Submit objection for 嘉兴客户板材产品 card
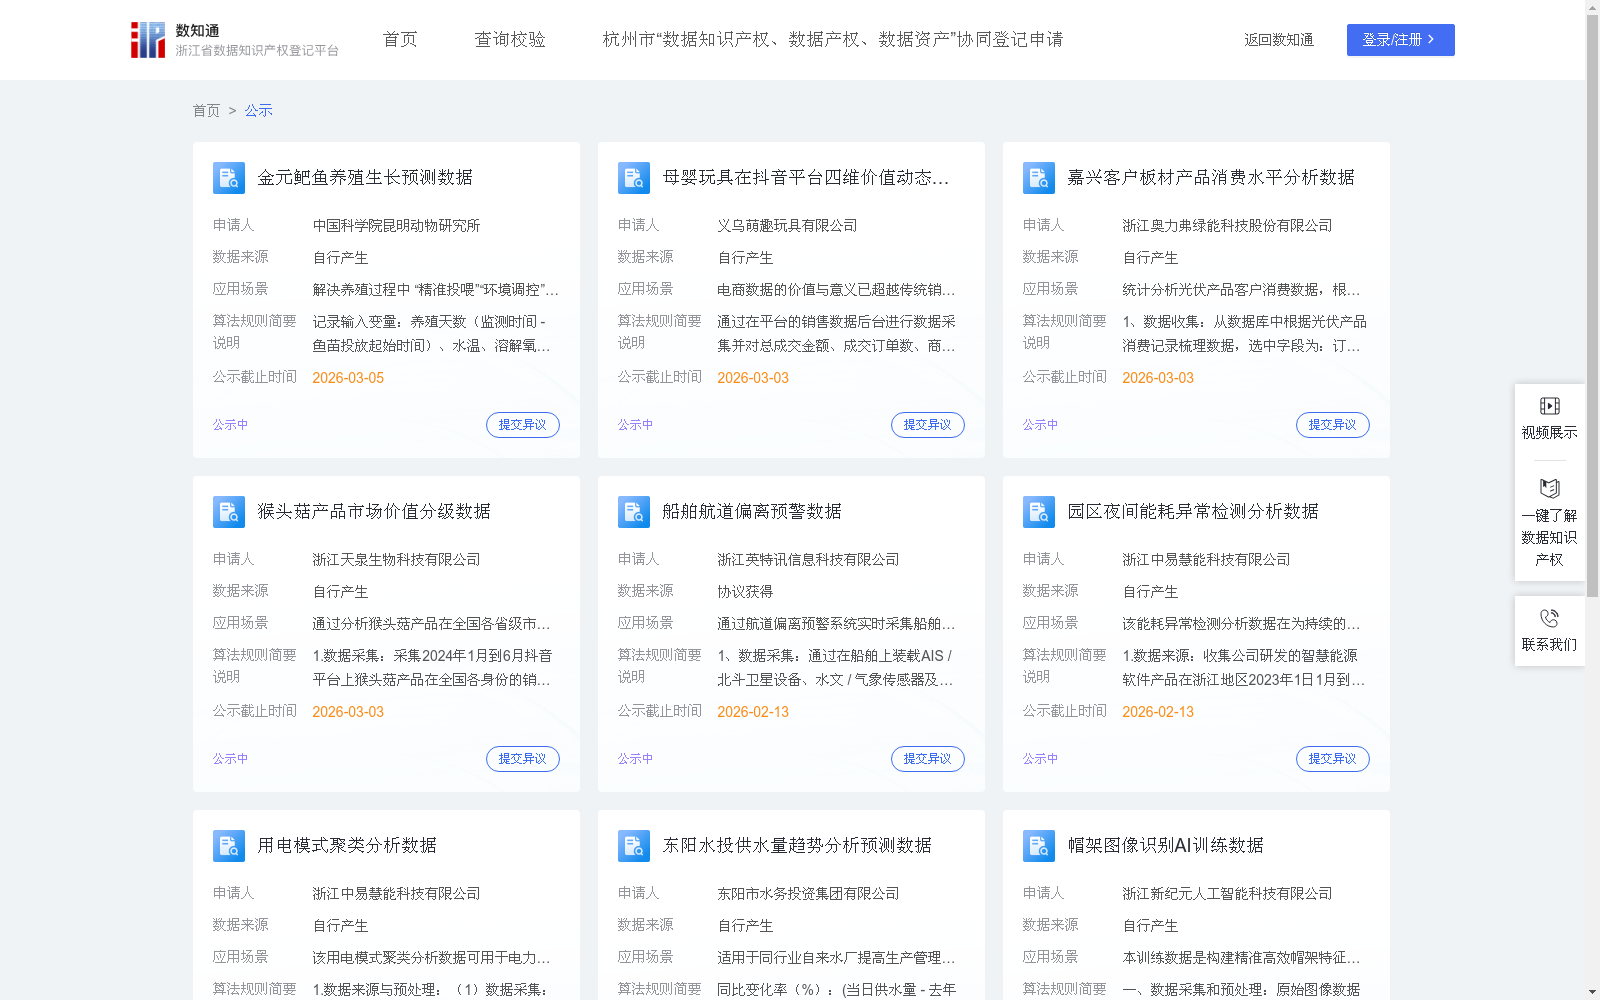The width and height of the screenshot is (1600, 1000). coord(1333,425)
